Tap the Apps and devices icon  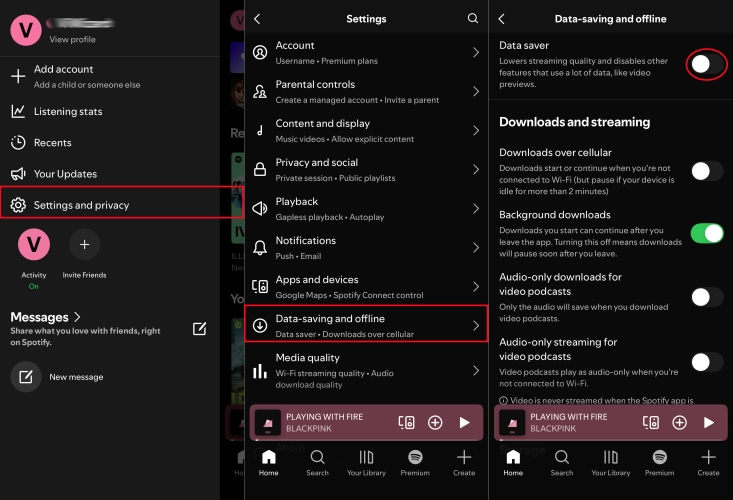point(260,286)
